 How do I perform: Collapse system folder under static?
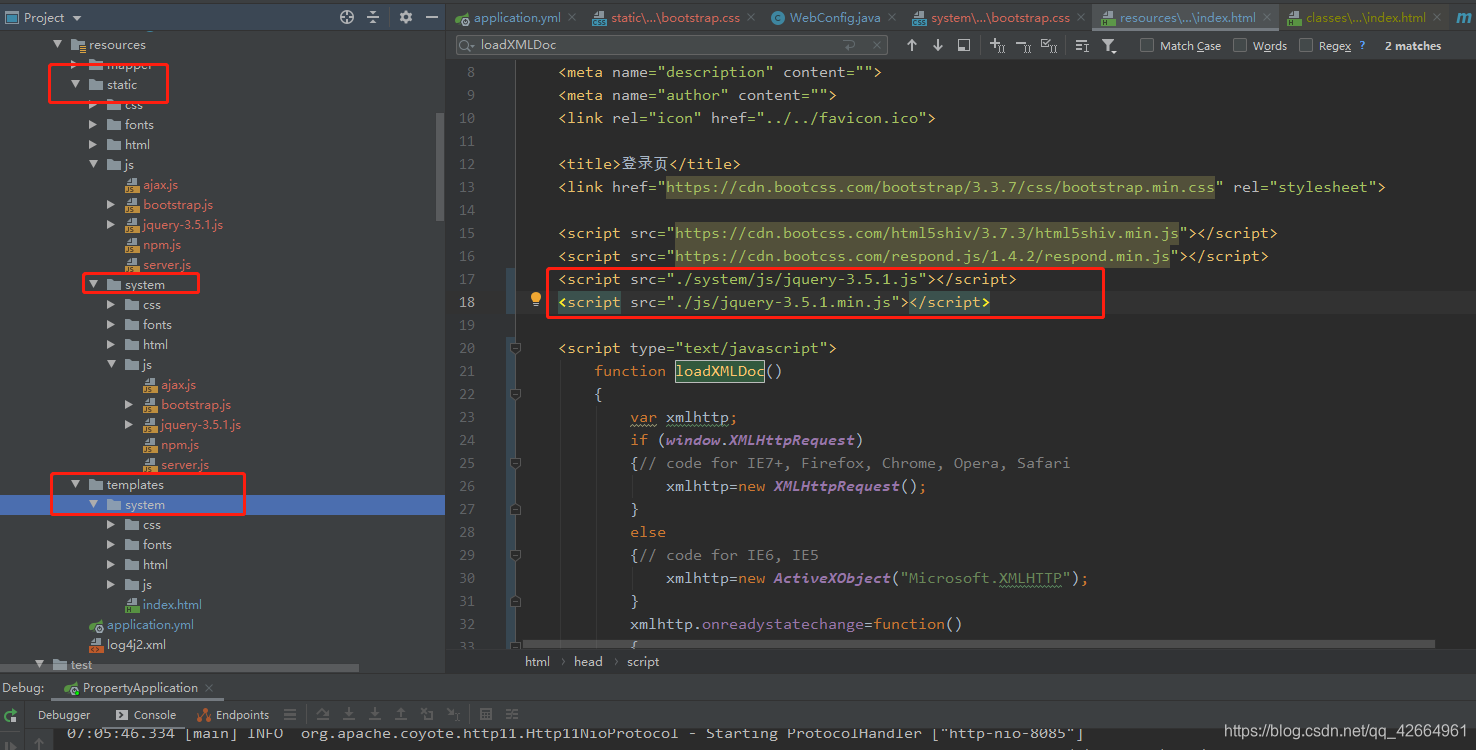[93, 285]
